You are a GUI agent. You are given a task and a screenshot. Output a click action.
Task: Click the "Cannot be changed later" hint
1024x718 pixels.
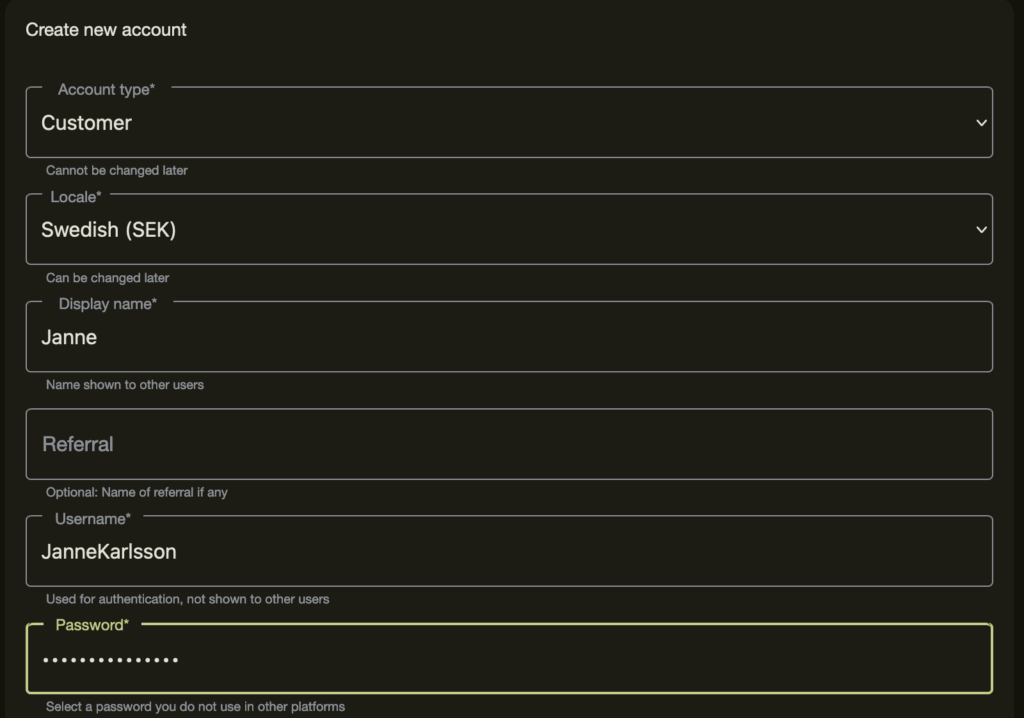116,171
